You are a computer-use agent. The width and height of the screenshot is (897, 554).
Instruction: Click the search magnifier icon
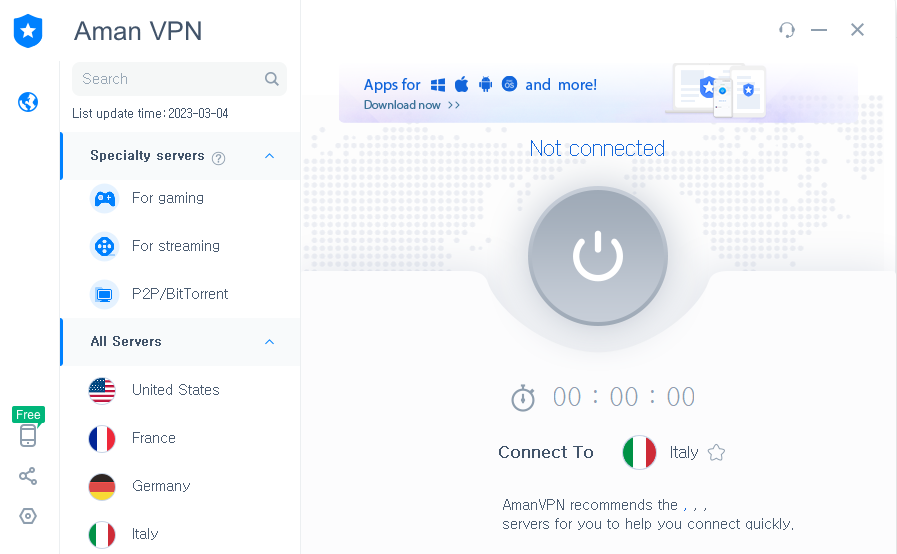pos(272,79)
